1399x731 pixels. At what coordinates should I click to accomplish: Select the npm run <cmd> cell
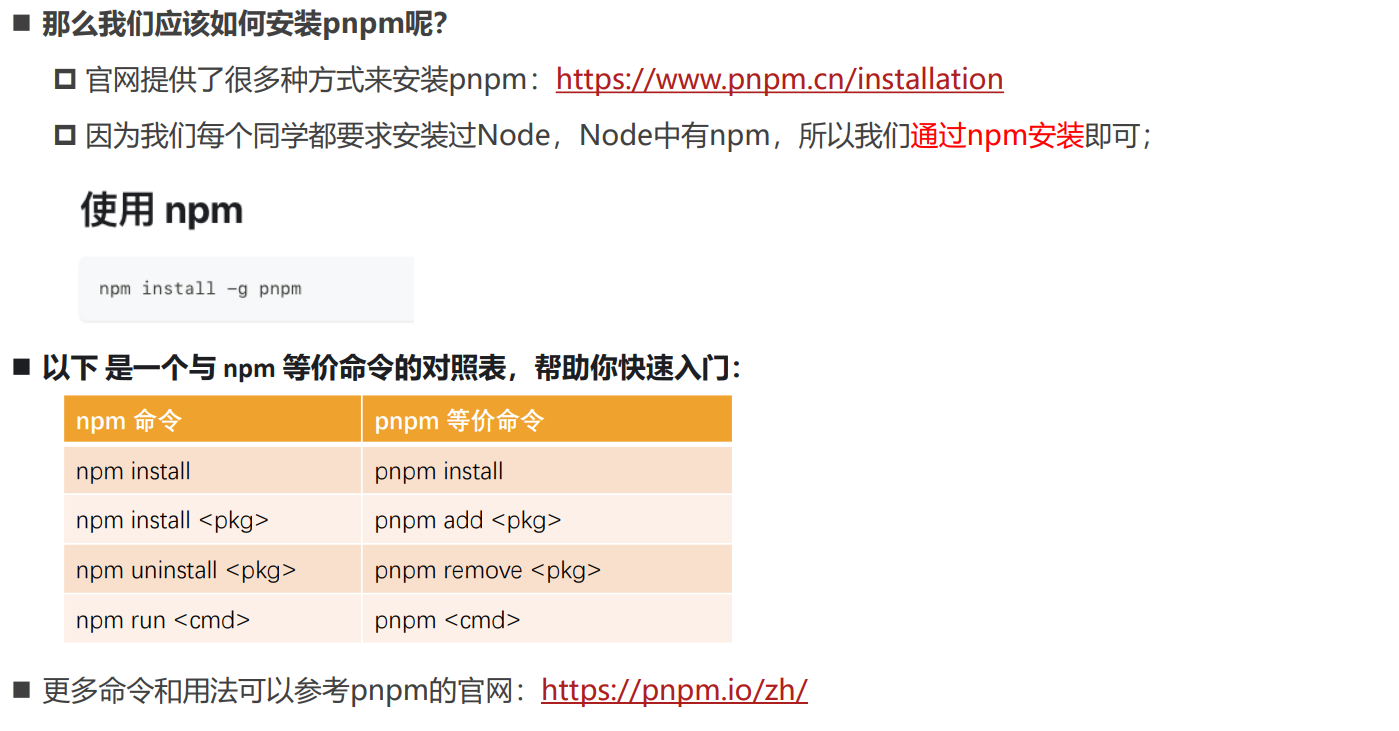click(212, 619)
